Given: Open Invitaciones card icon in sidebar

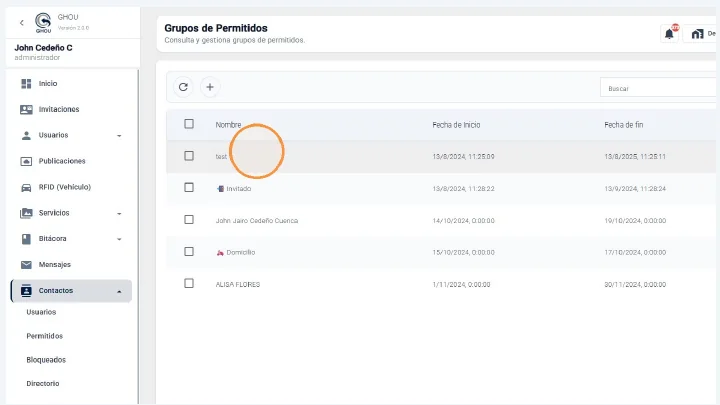Looking at the screenshot, I should [x=26, y=109].
